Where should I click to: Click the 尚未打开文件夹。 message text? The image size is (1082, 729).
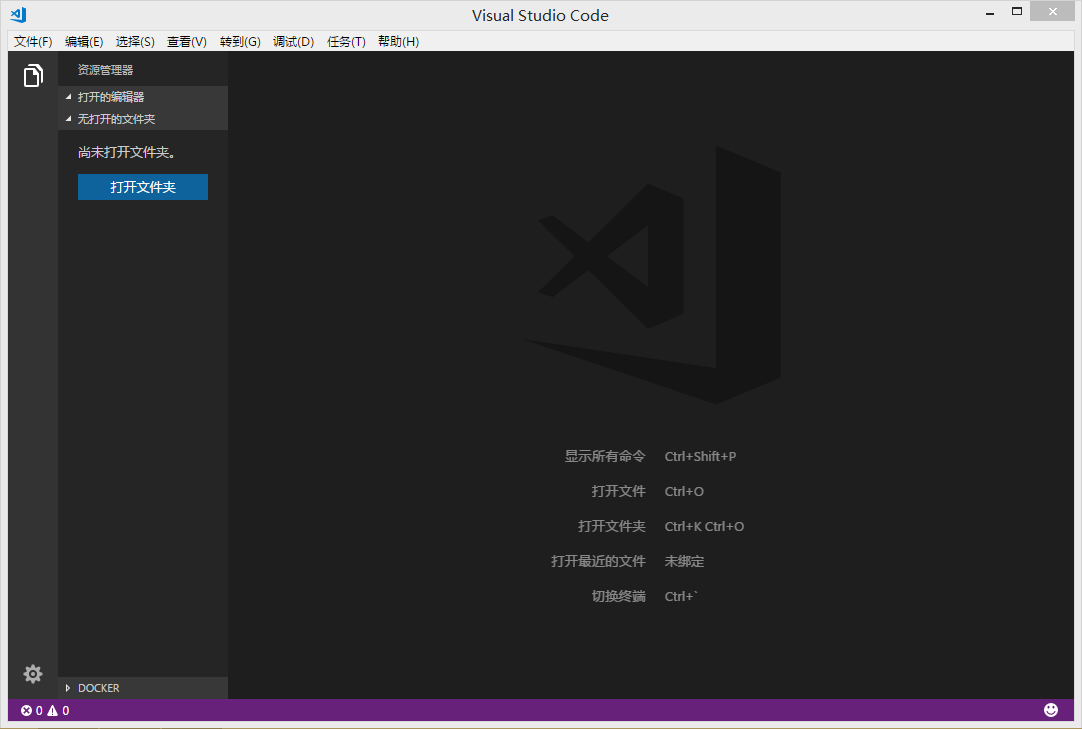tap(126, 152)
